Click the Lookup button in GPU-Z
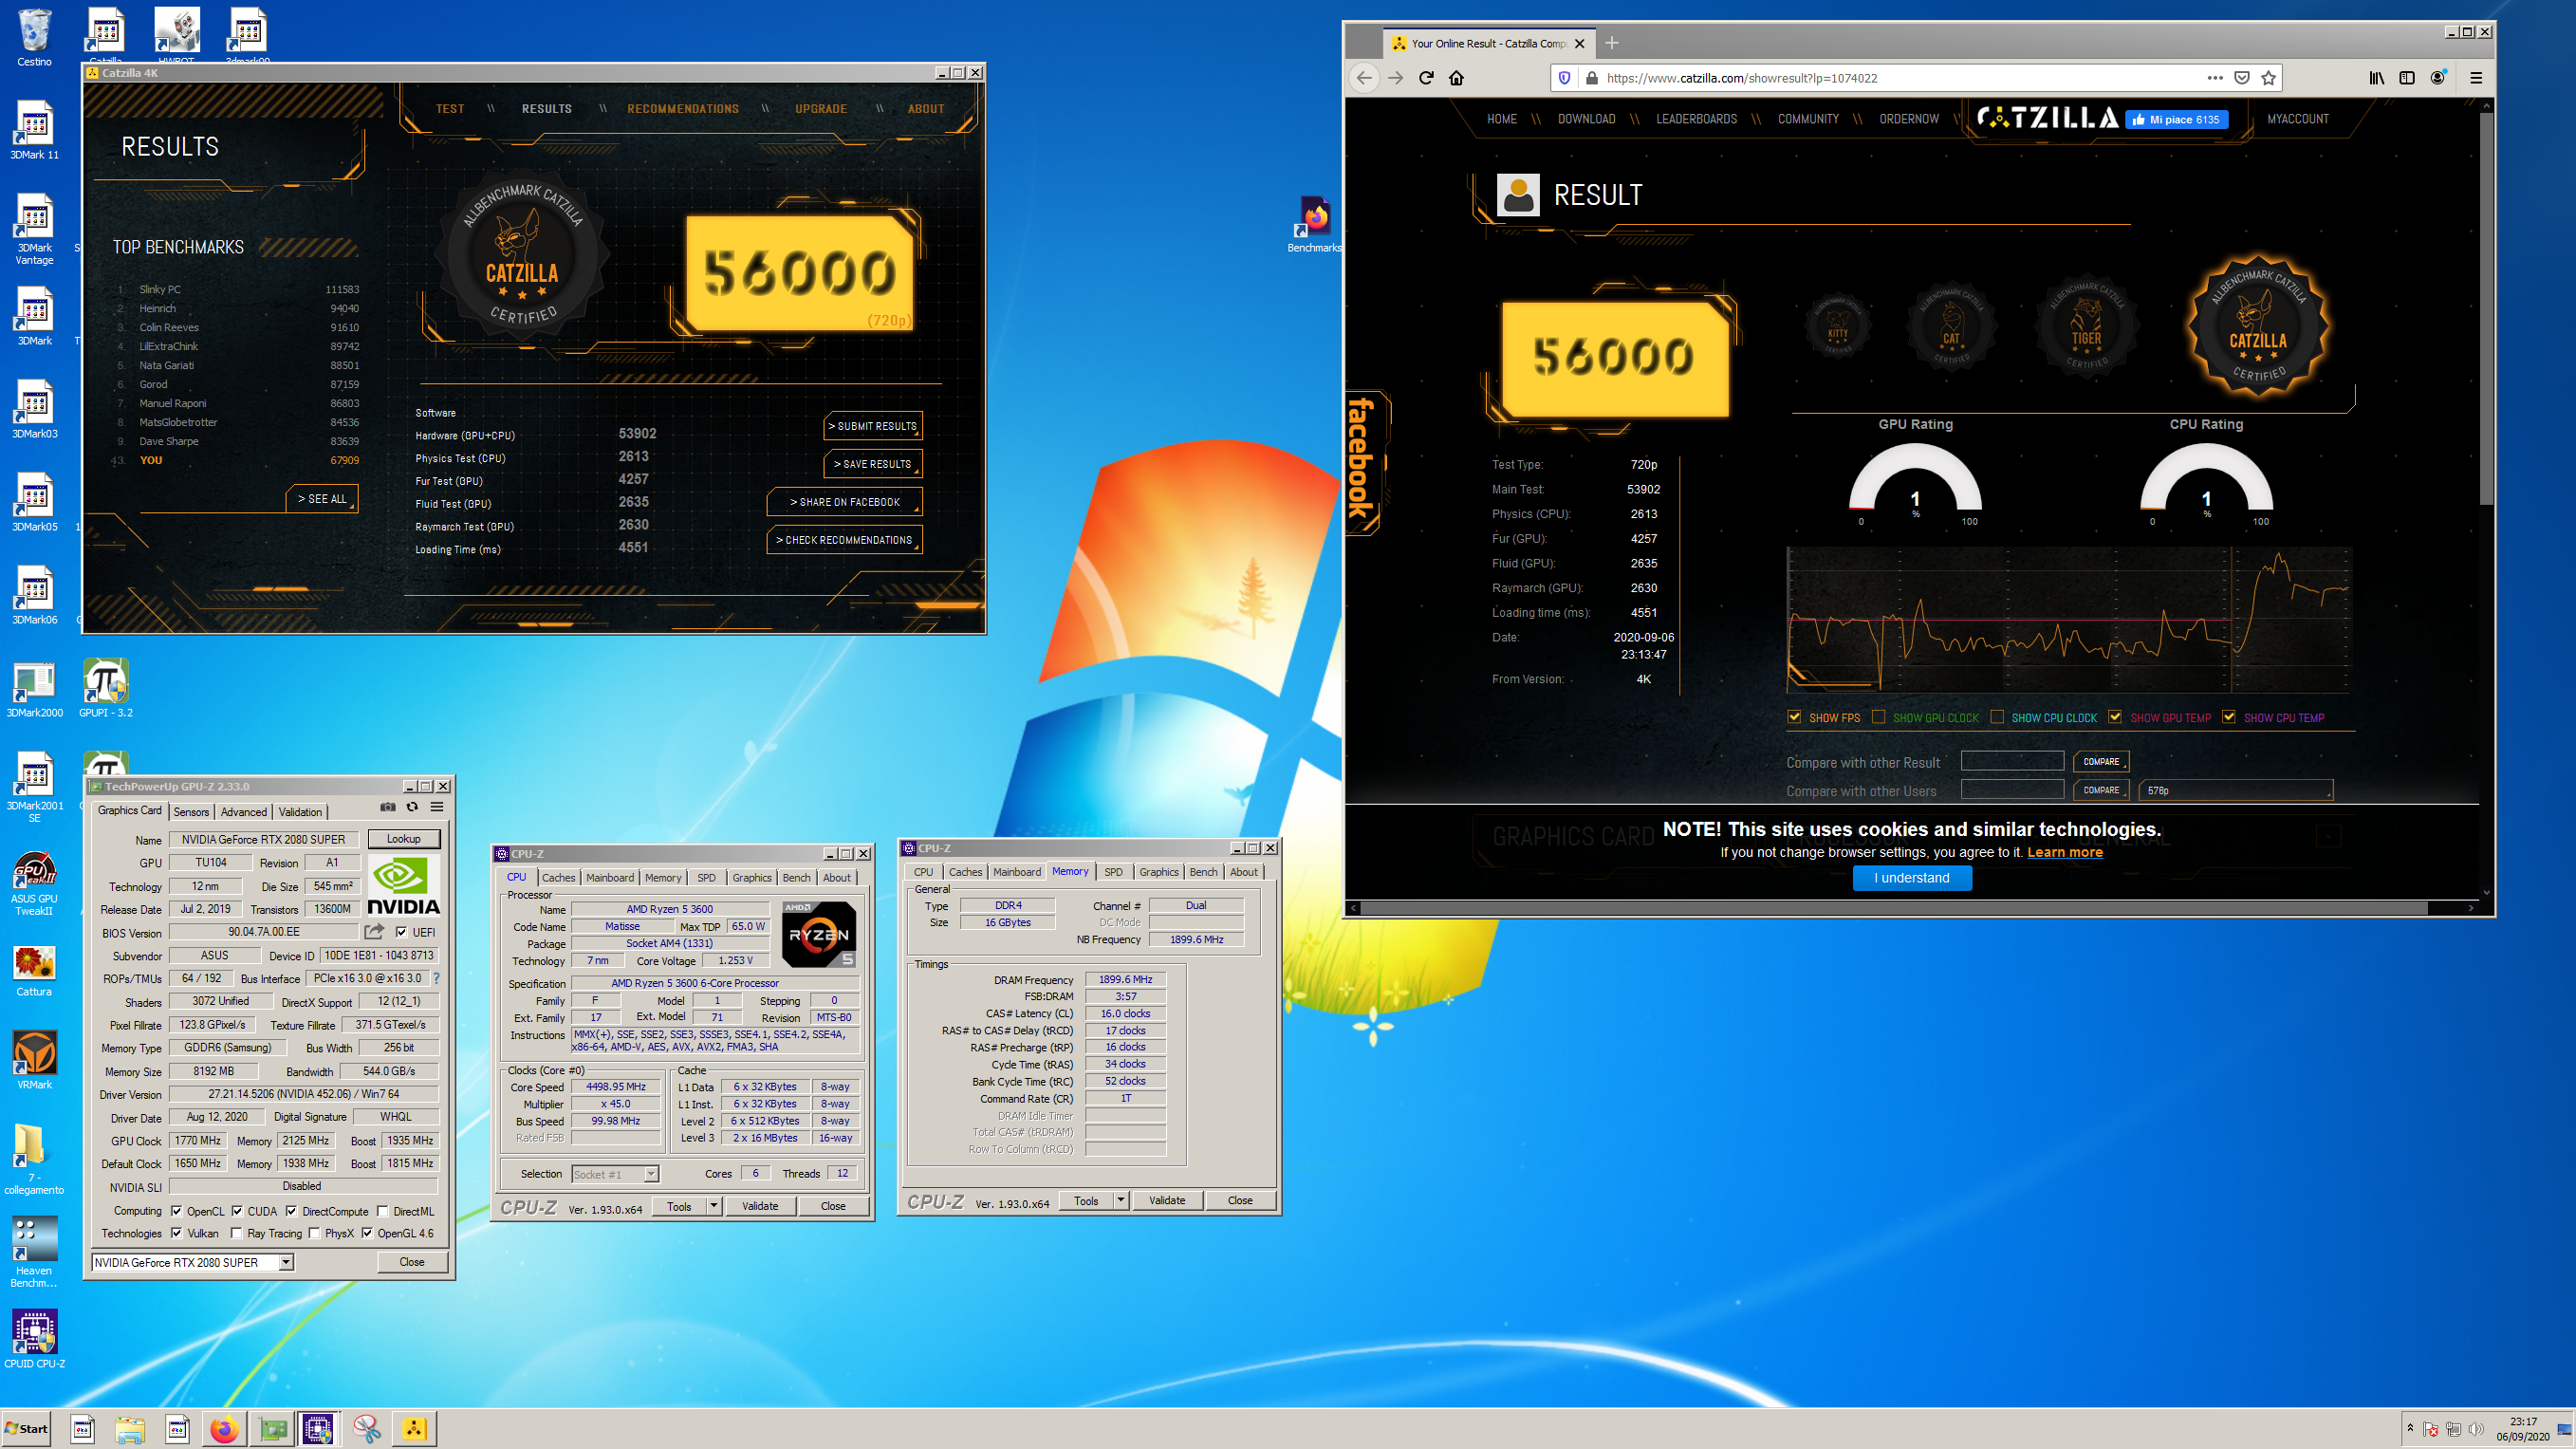 click(x=404, y=839)
